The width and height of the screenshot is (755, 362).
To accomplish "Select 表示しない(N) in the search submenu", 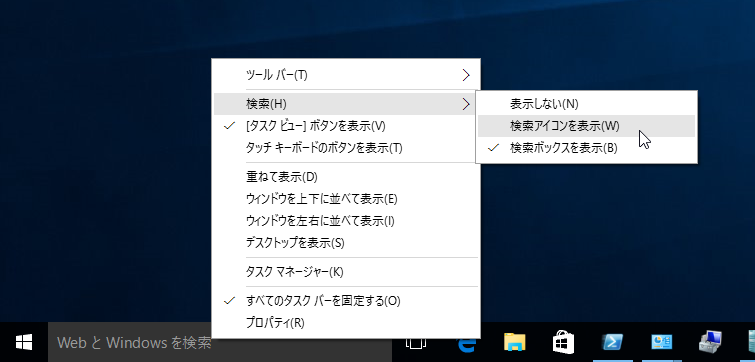I will pos(586,103).
